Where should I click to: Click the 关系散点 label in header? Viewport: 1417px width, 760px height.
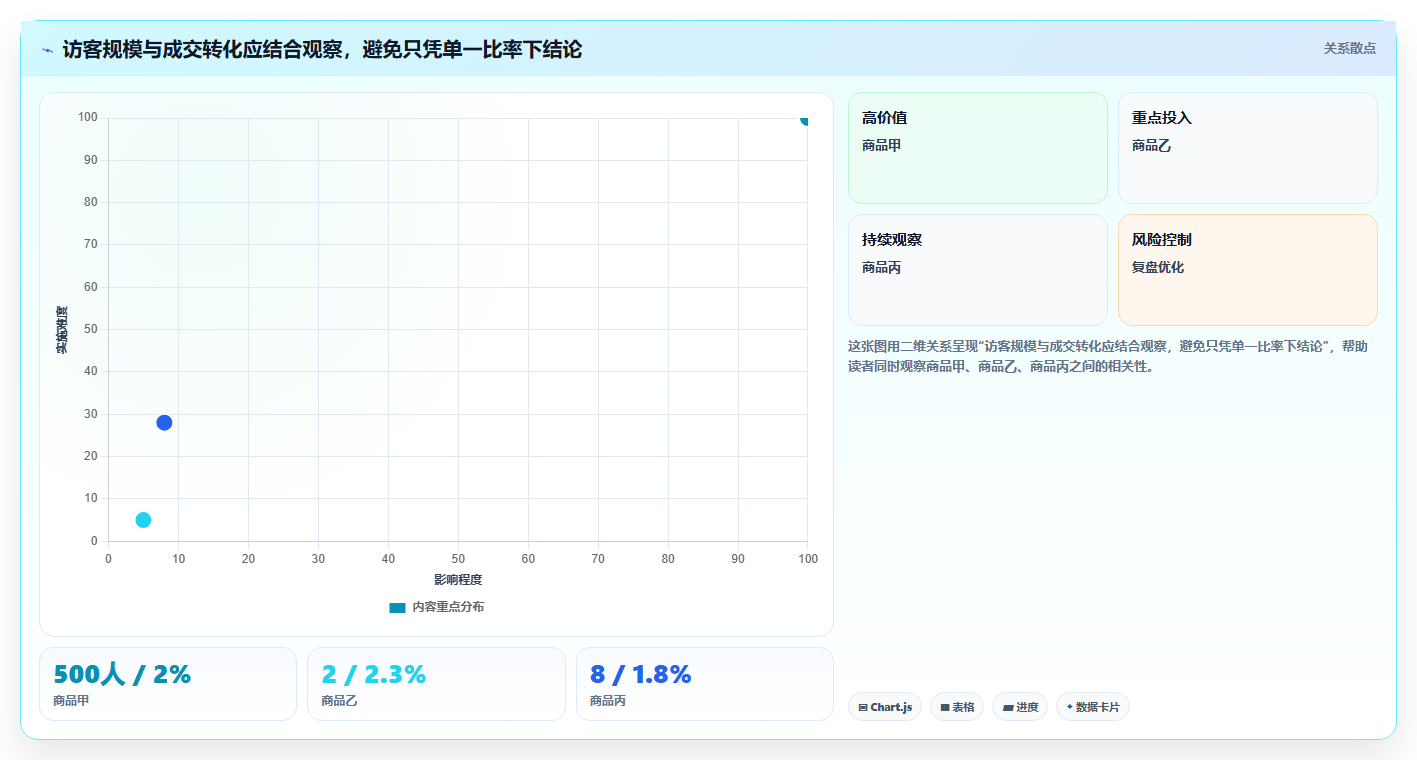click(1349, 48)
